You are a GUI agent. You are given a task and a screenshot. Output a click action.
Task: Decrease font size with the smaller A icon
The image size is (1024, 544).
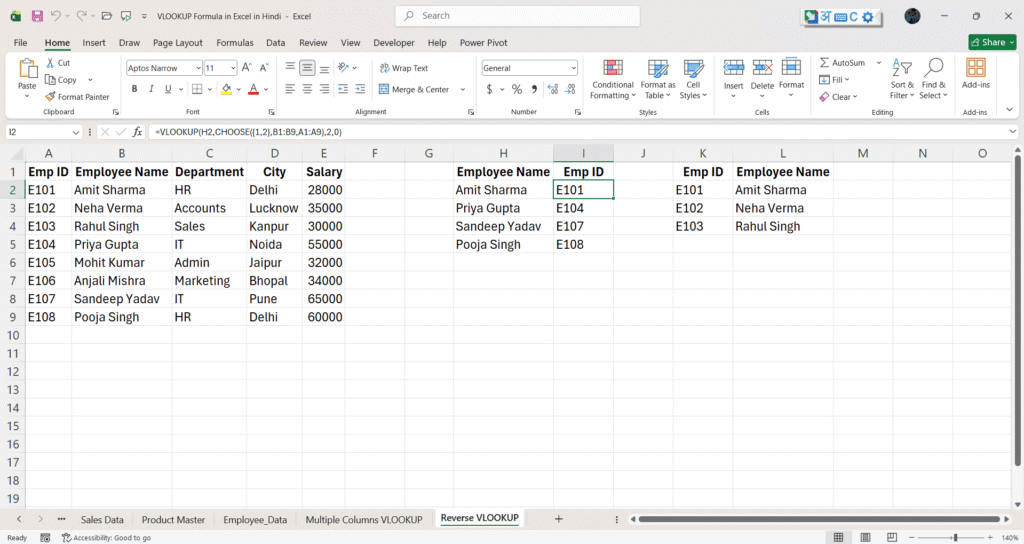264,67
